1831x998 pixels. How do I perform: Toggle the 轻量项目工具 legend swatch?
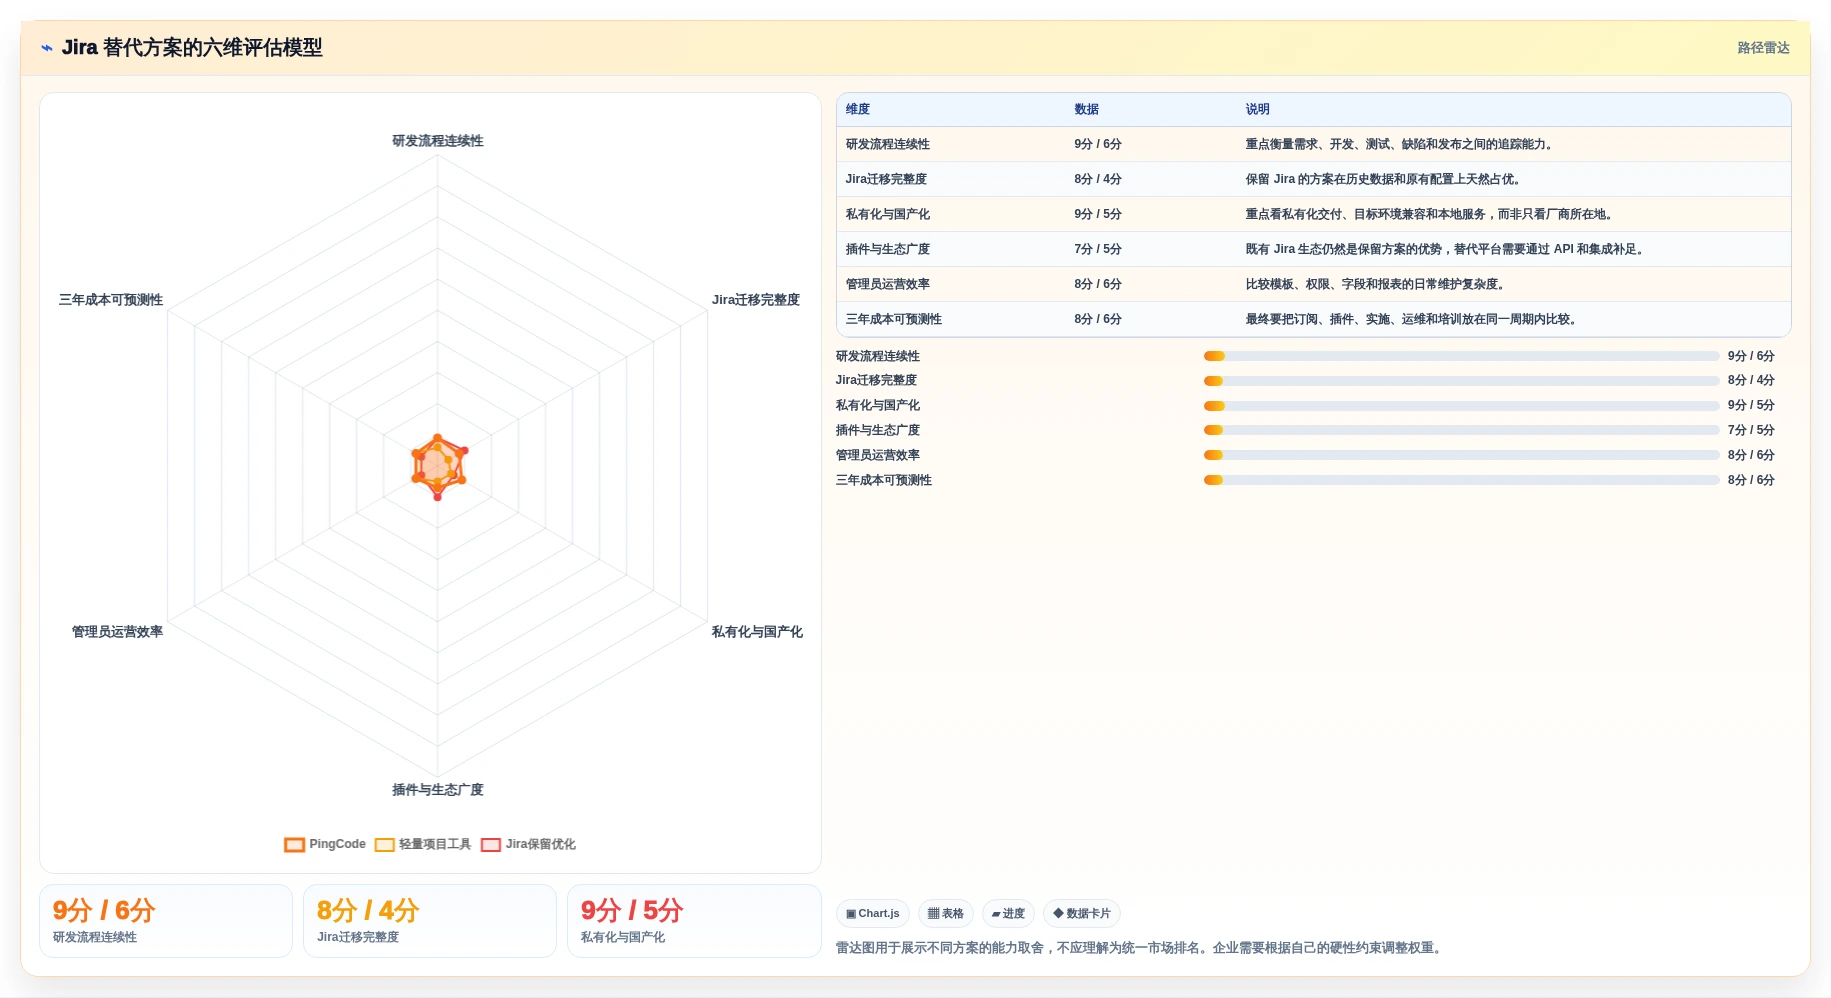384,845
